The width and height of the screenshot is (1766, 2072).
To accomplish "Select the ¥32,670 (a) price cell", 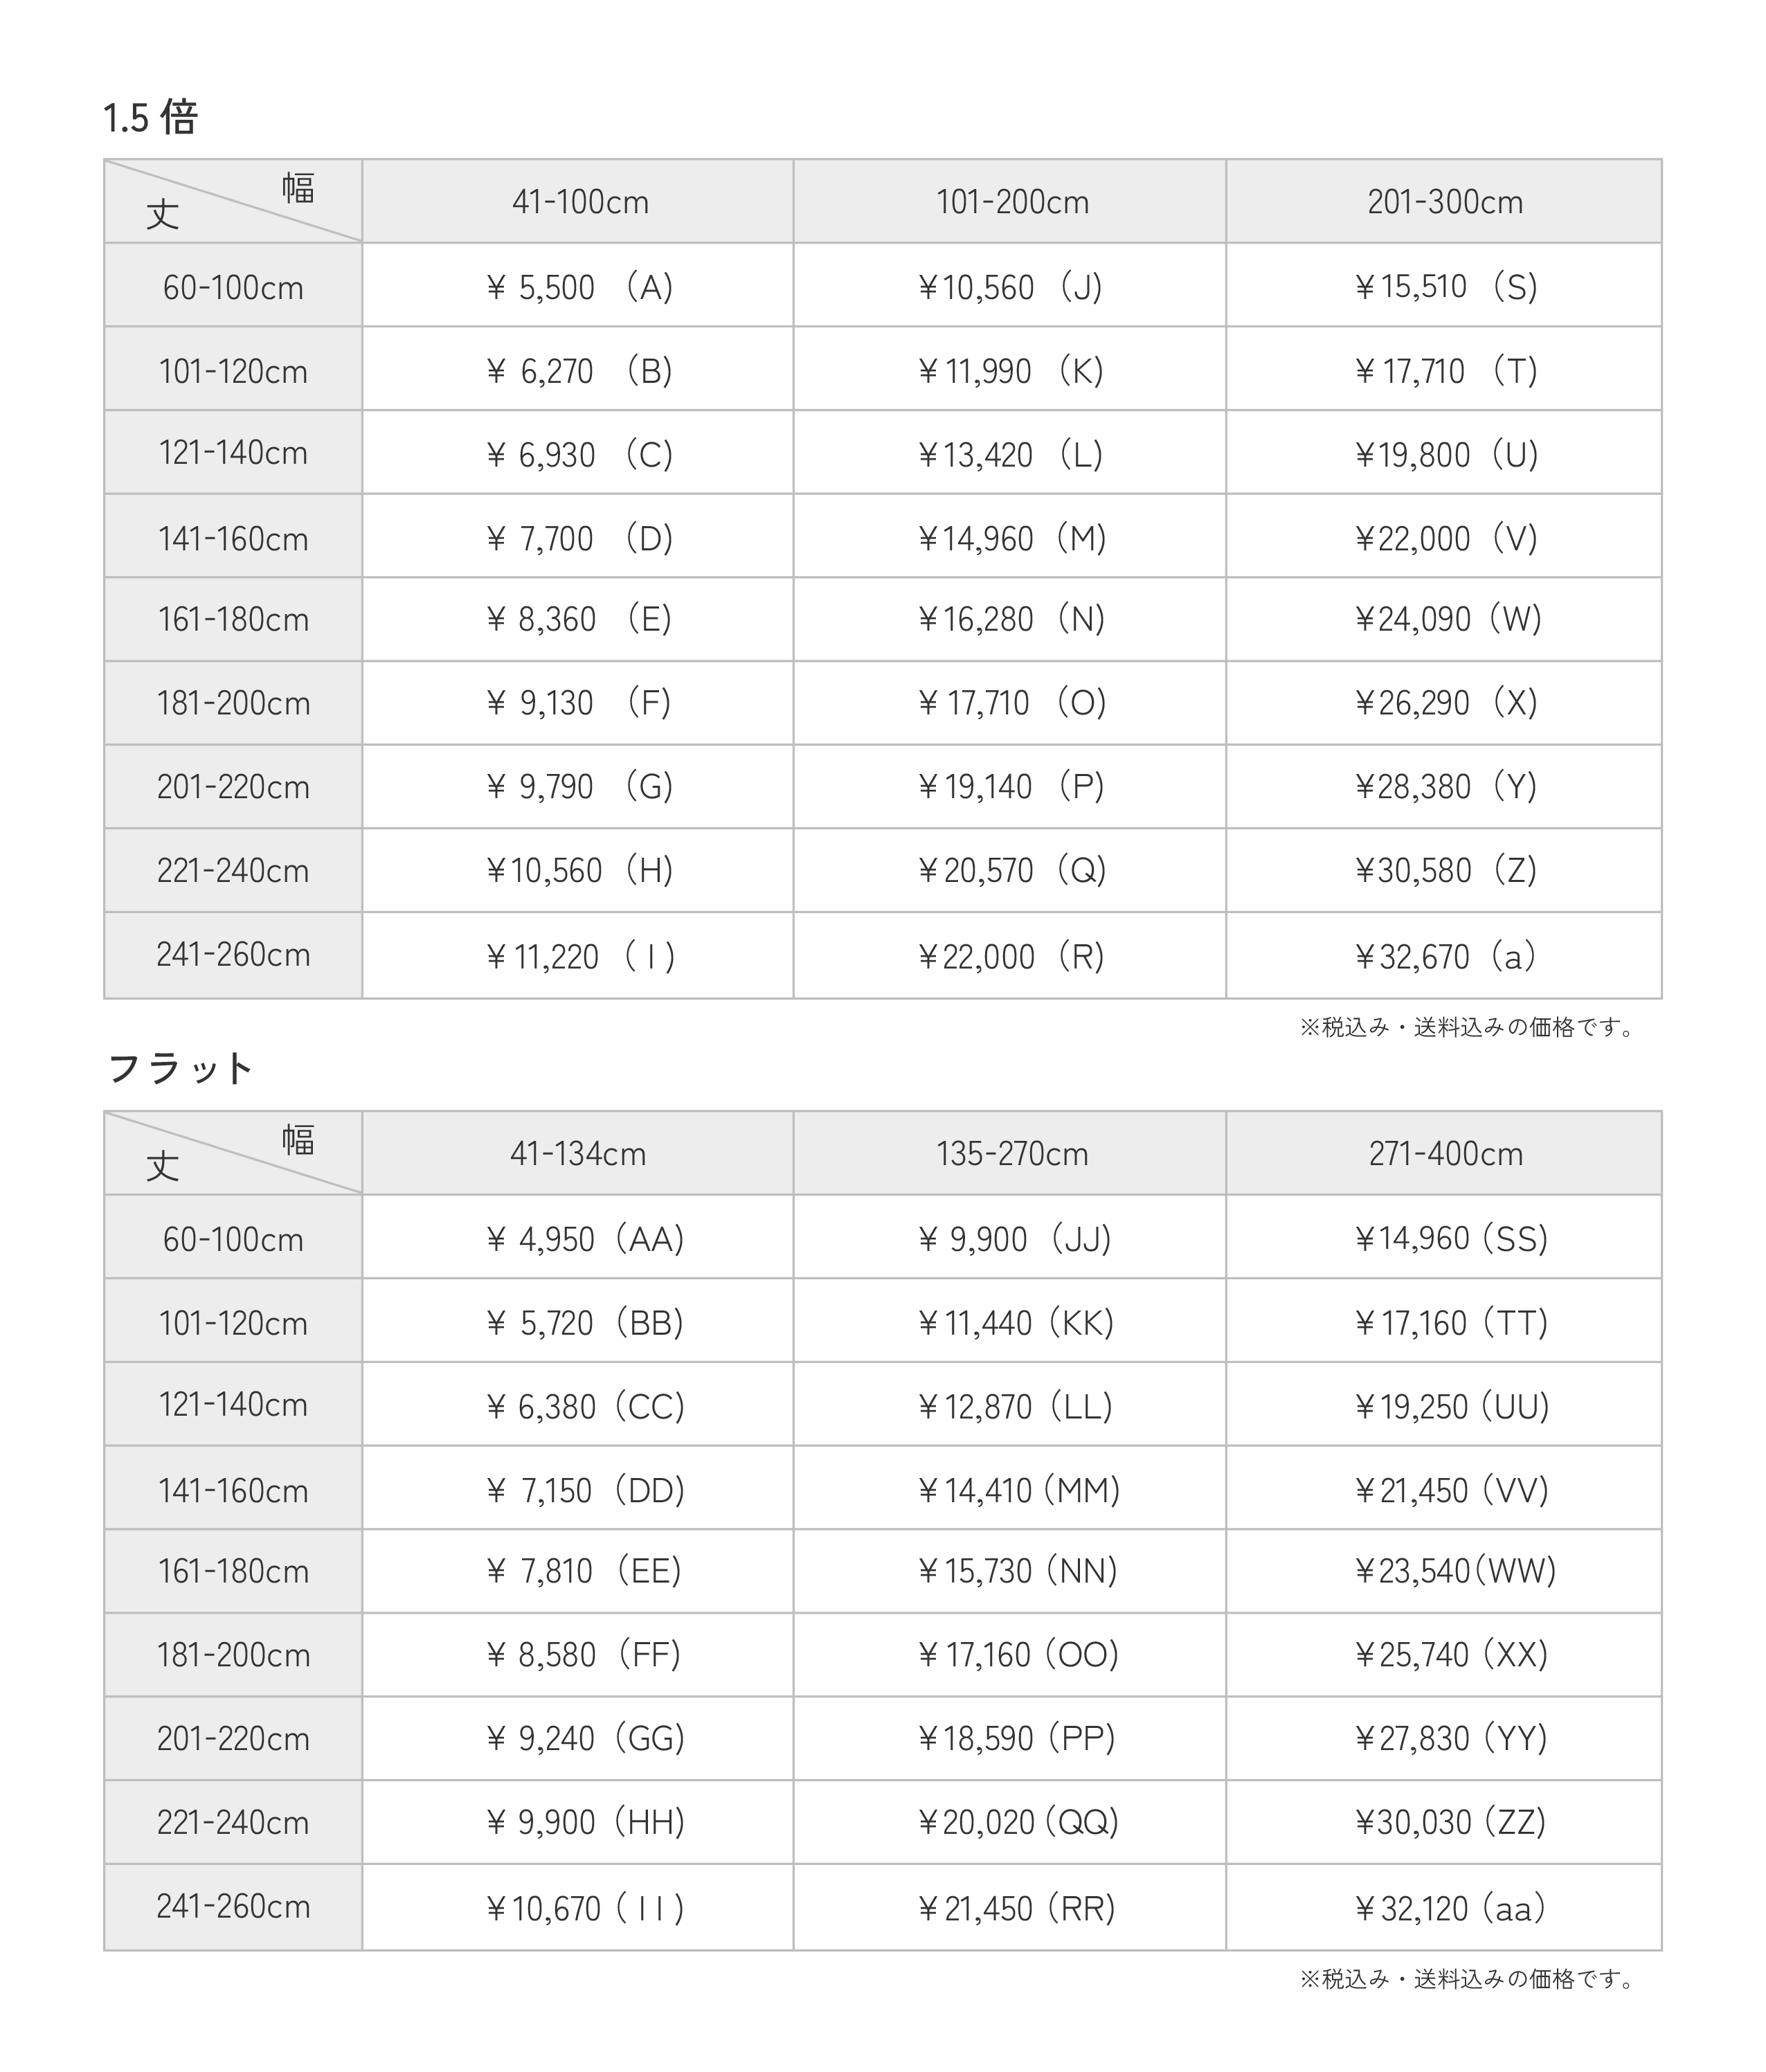I will 1445,957.
